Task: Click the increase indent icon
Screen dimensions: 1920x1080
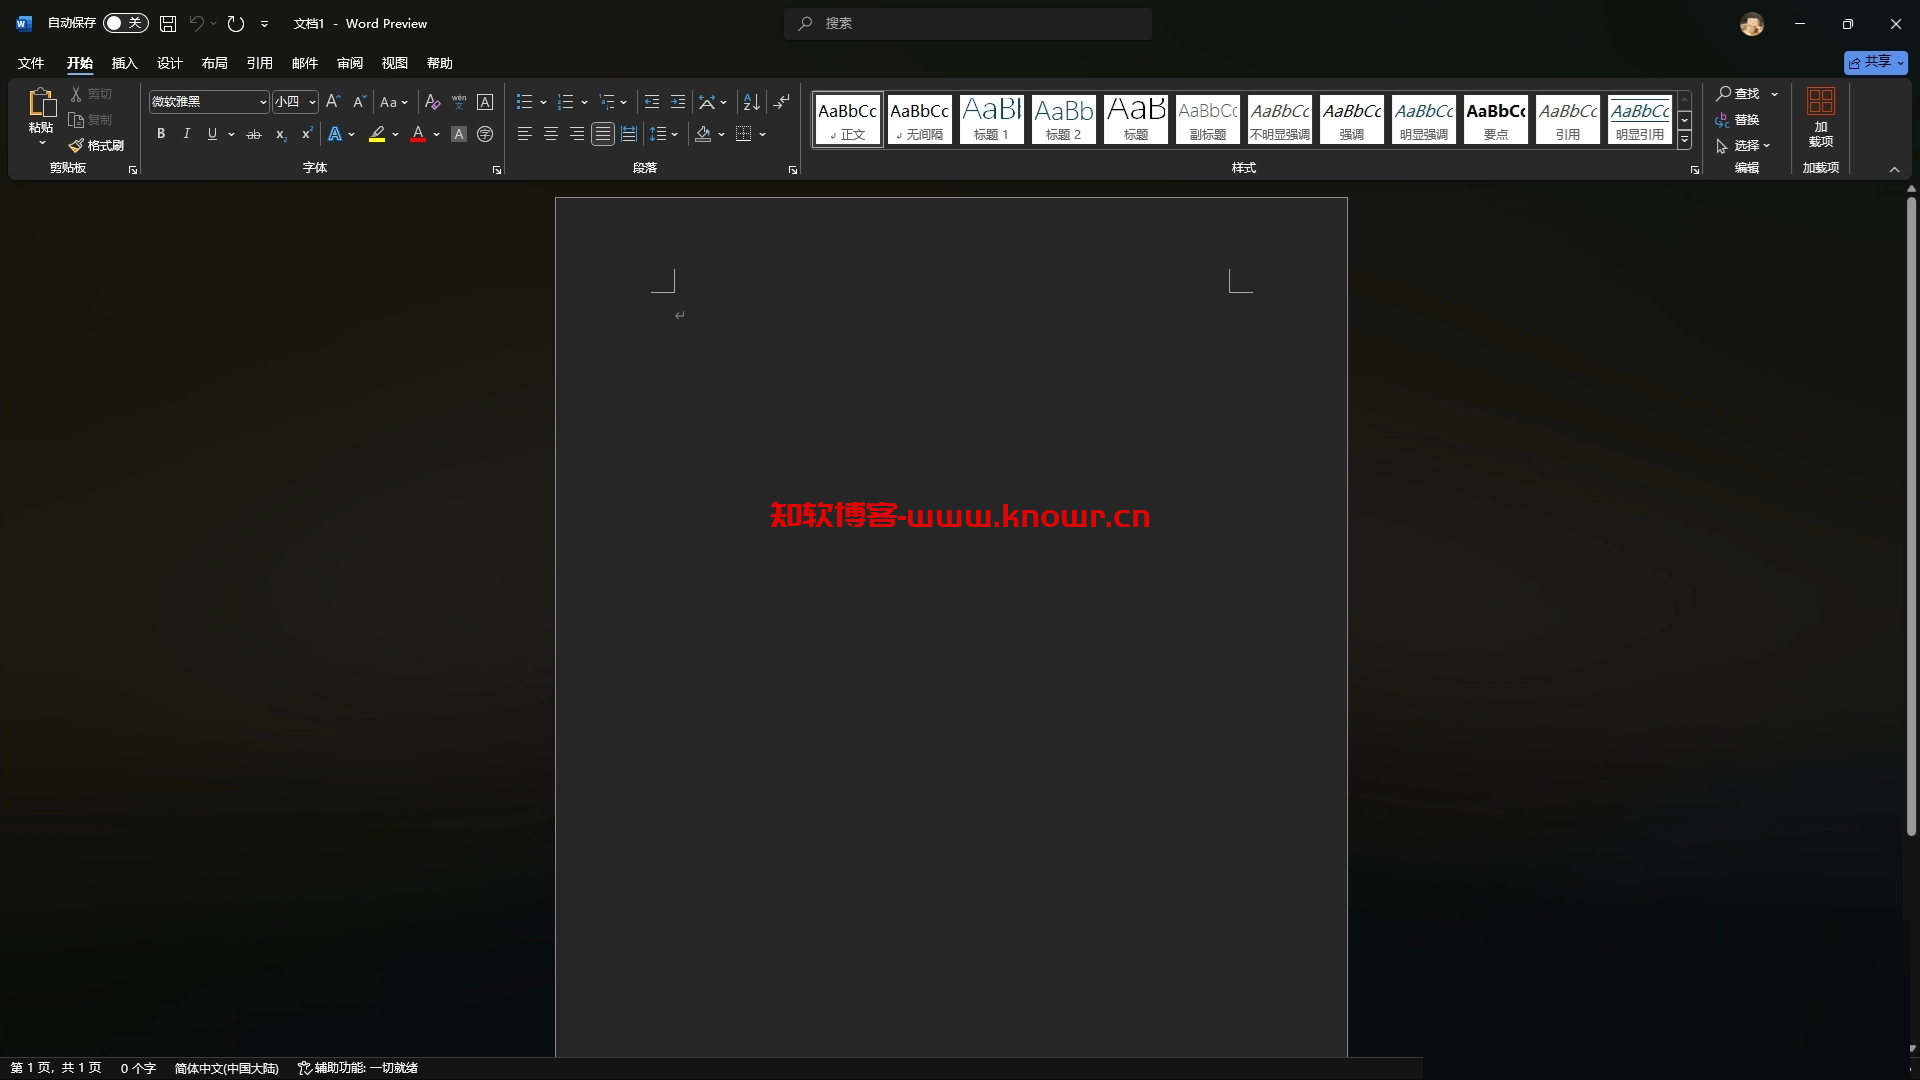Action: pos(678,102)
